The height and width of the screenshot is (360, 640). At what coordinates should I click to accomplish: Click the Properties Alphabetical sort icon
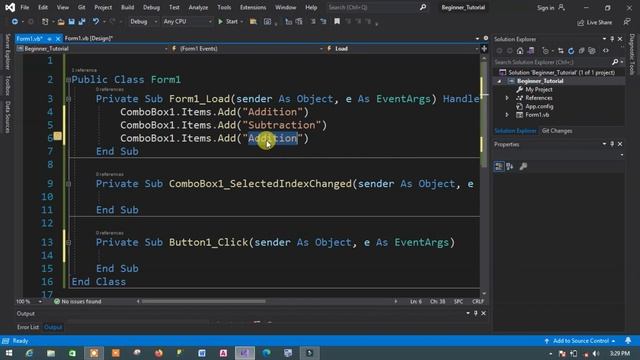tap(510, 167)
